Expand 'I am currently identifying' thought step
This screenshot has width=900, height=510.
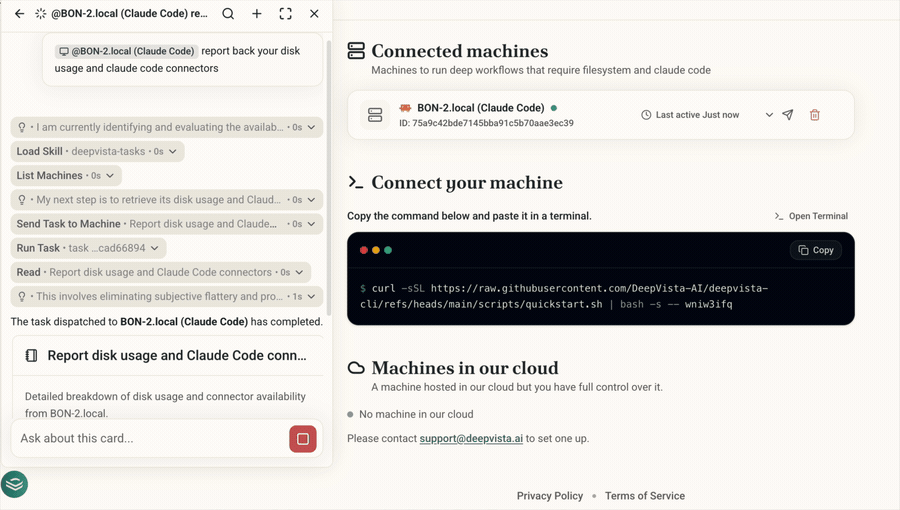166,127
